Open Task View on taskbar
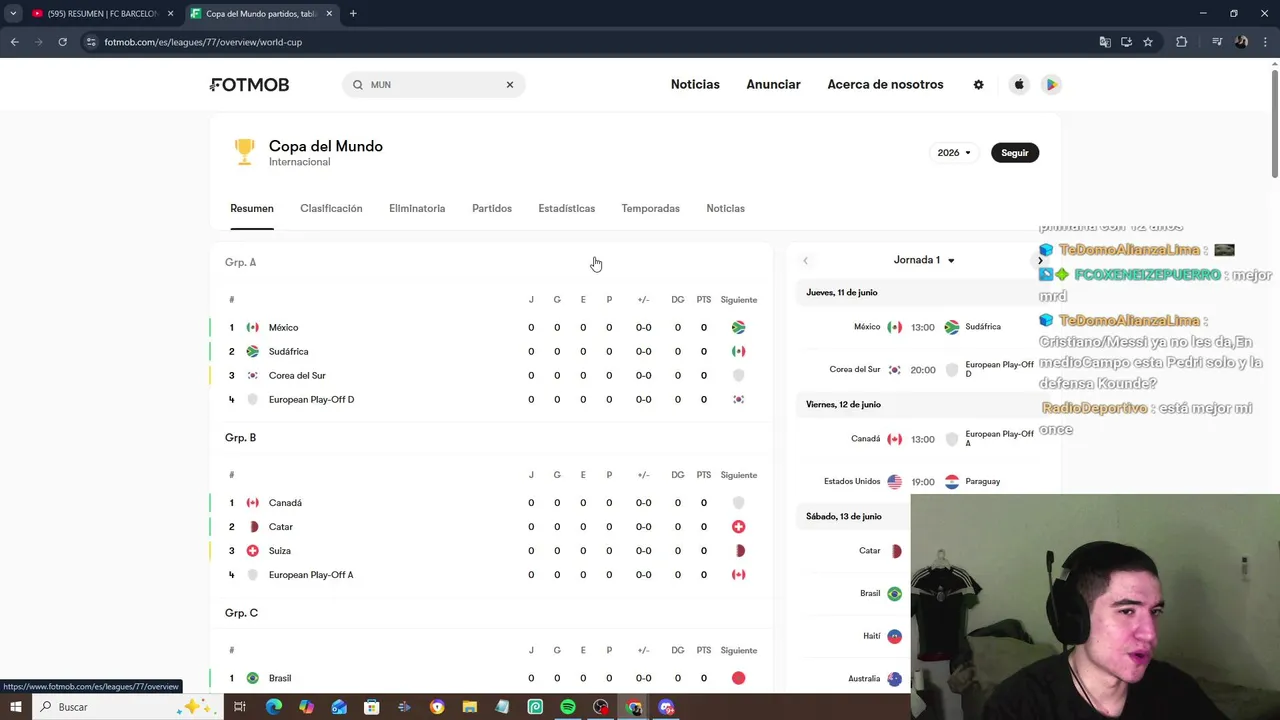Viewport: 1280px width, 720px height. click(240, 707)
